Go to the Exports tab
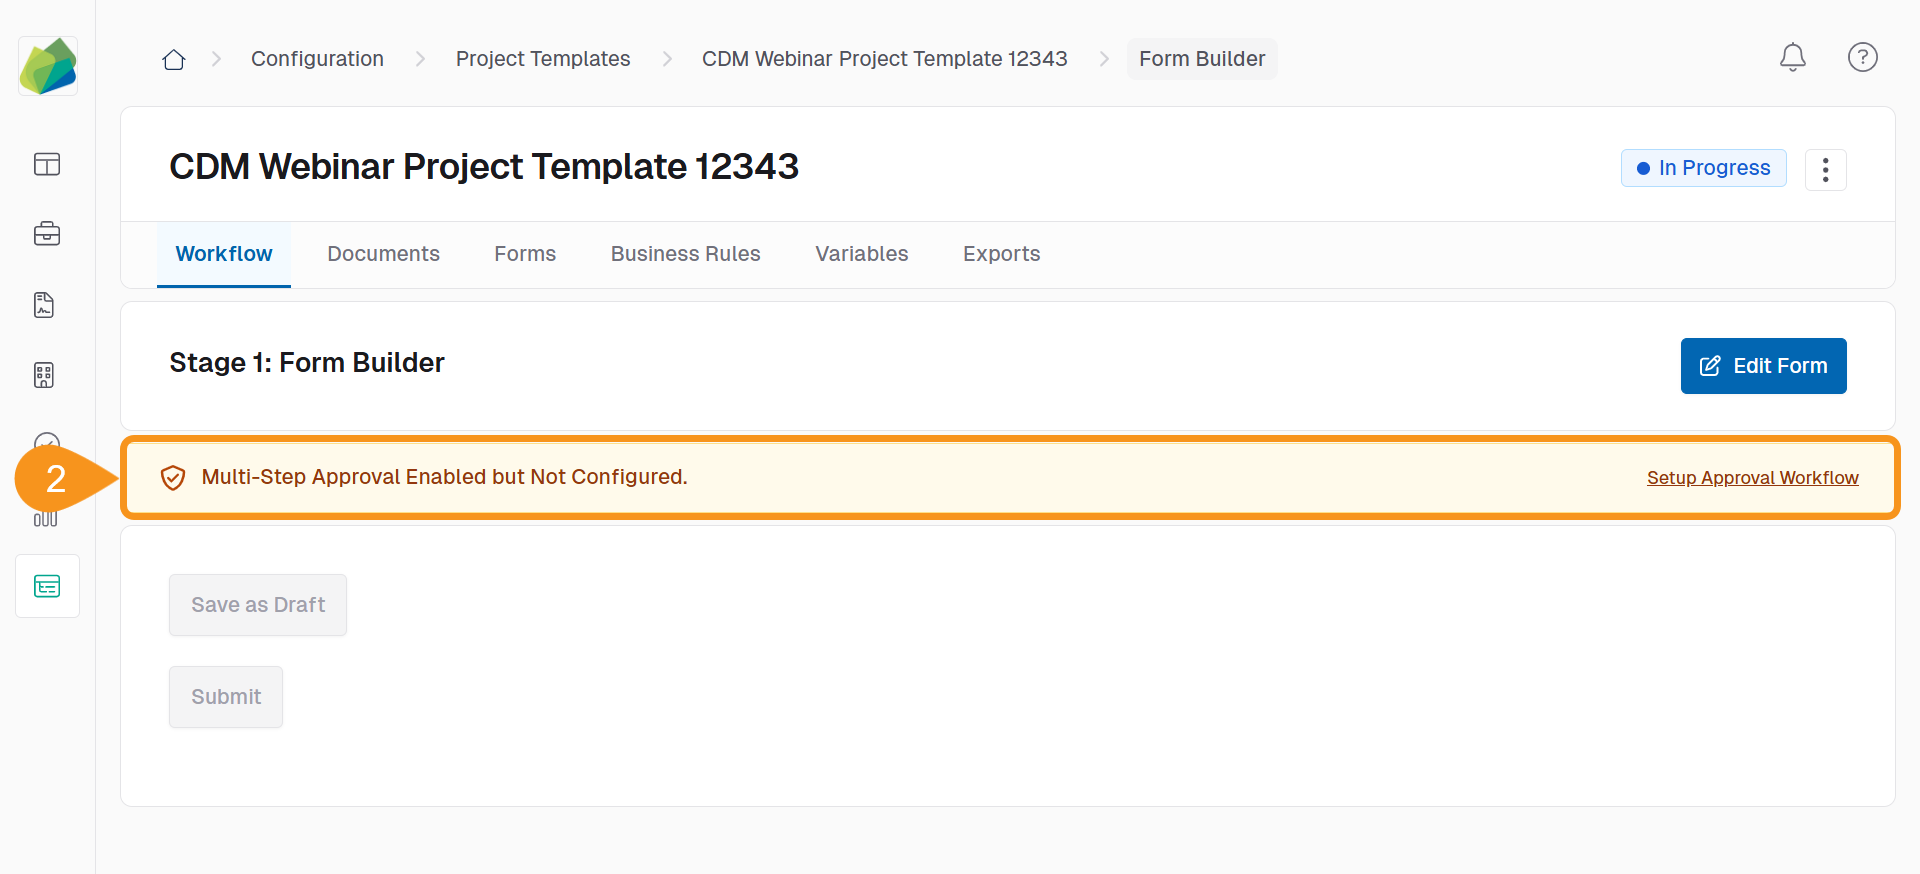 click(1001, 254)
